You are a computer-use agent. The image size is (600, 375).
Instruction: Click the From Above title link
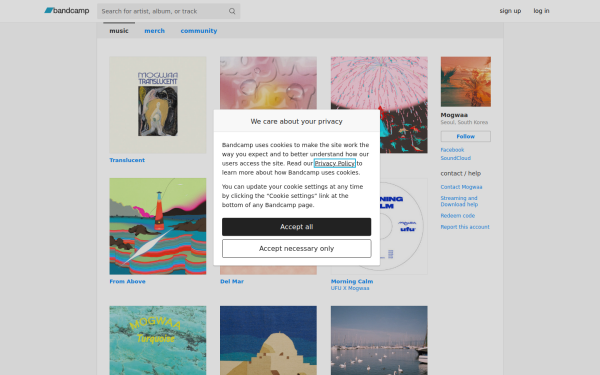pos(127,281)
